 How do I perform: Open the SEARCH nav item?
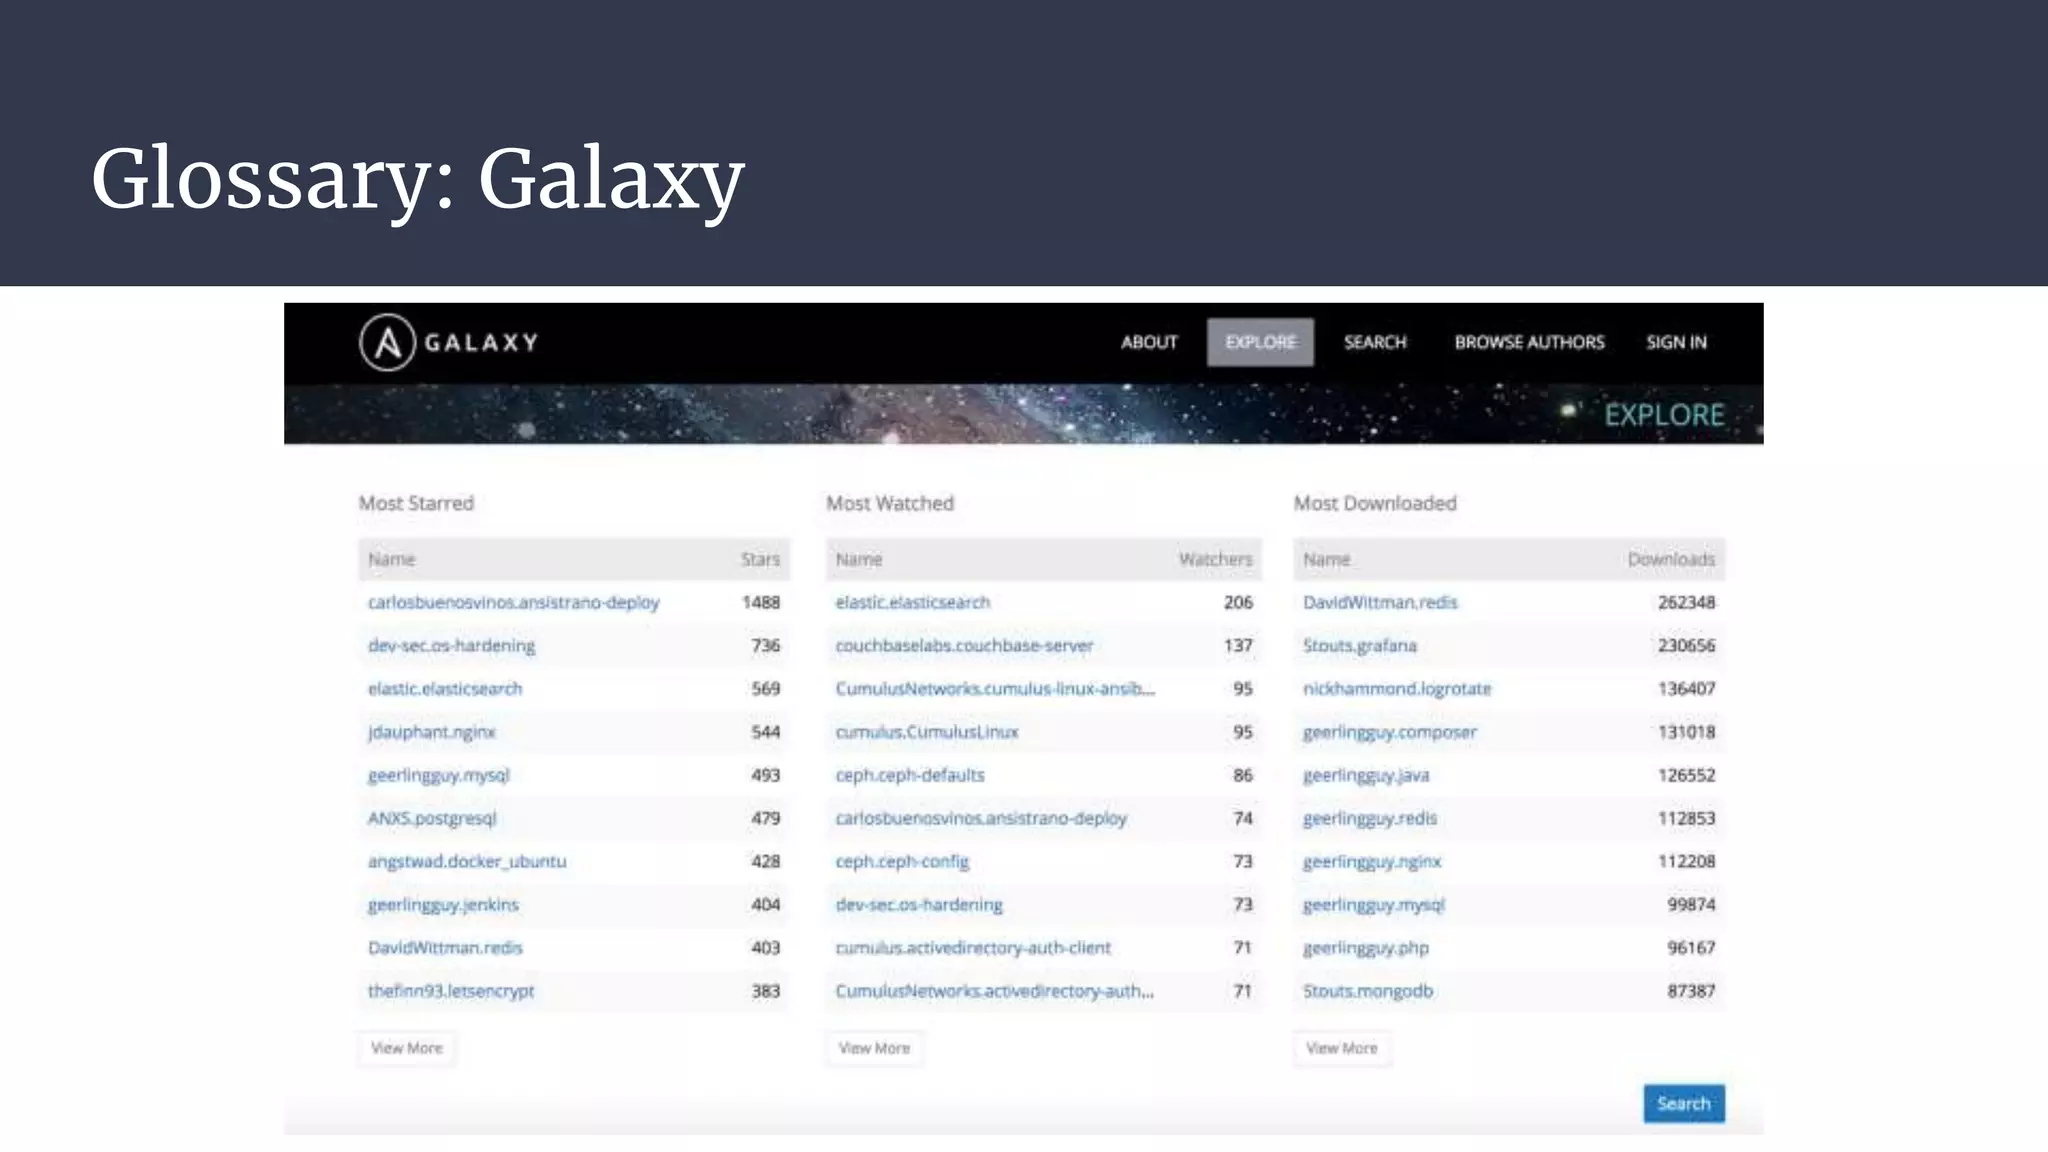(1375, 342)
